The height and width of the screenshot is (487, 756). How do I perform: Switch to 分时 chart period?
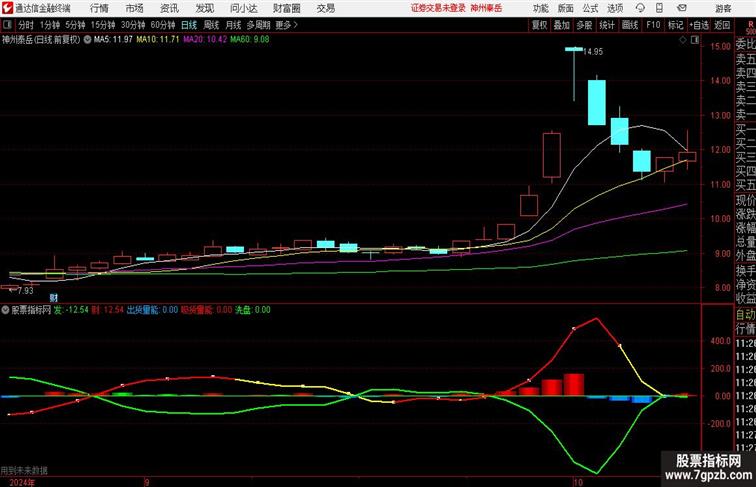[x=26, y=25]
